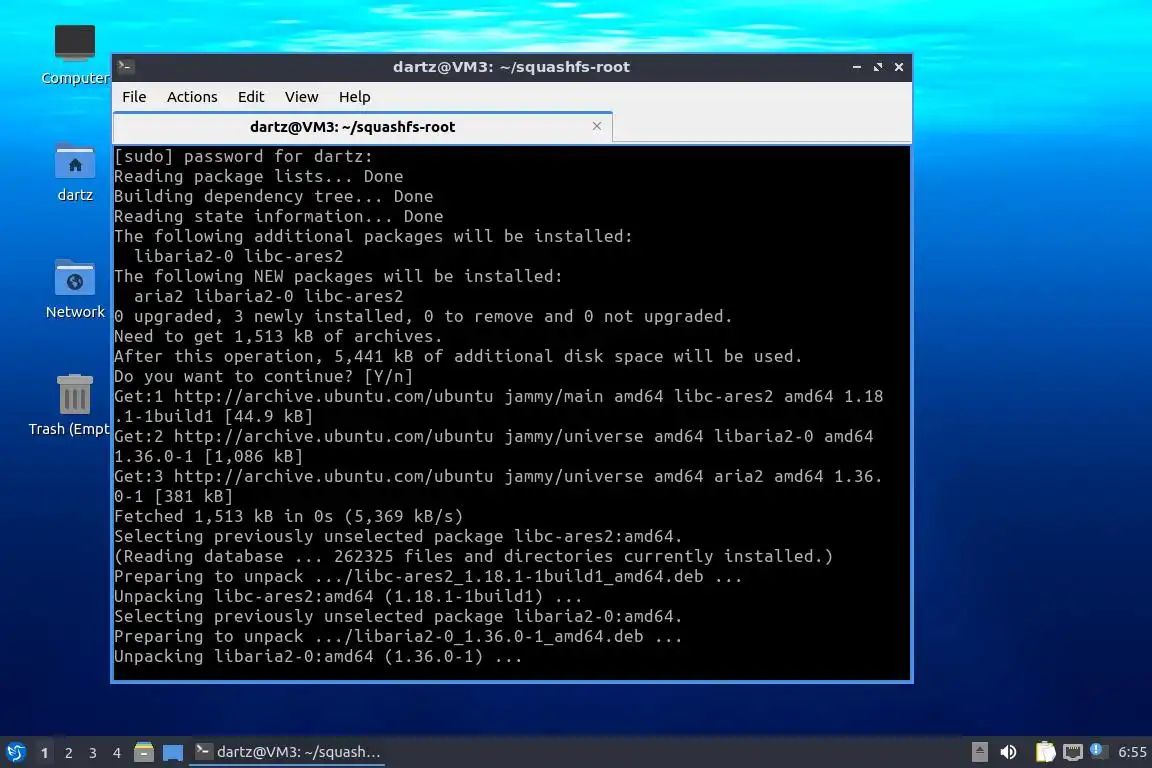Open the Network desktop icon
The width and height of the screenshot is (1152, 768).
75,290
